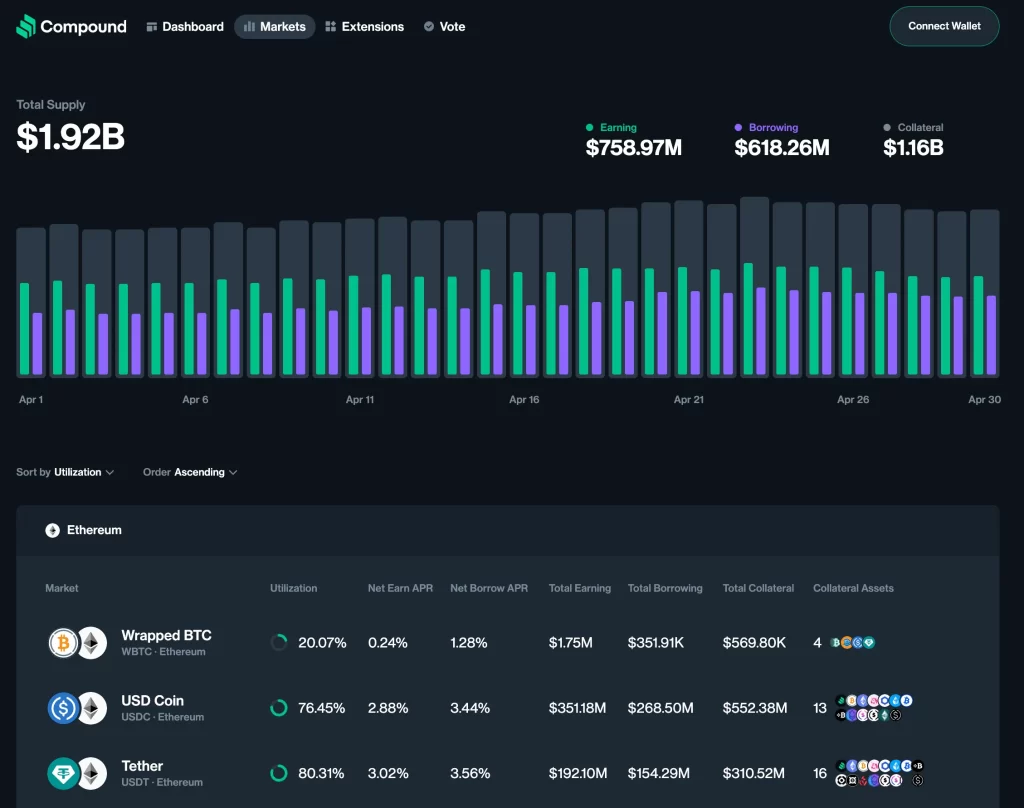
Task: Open the Wrapped BTC market
Action: [x=507, y=643]
